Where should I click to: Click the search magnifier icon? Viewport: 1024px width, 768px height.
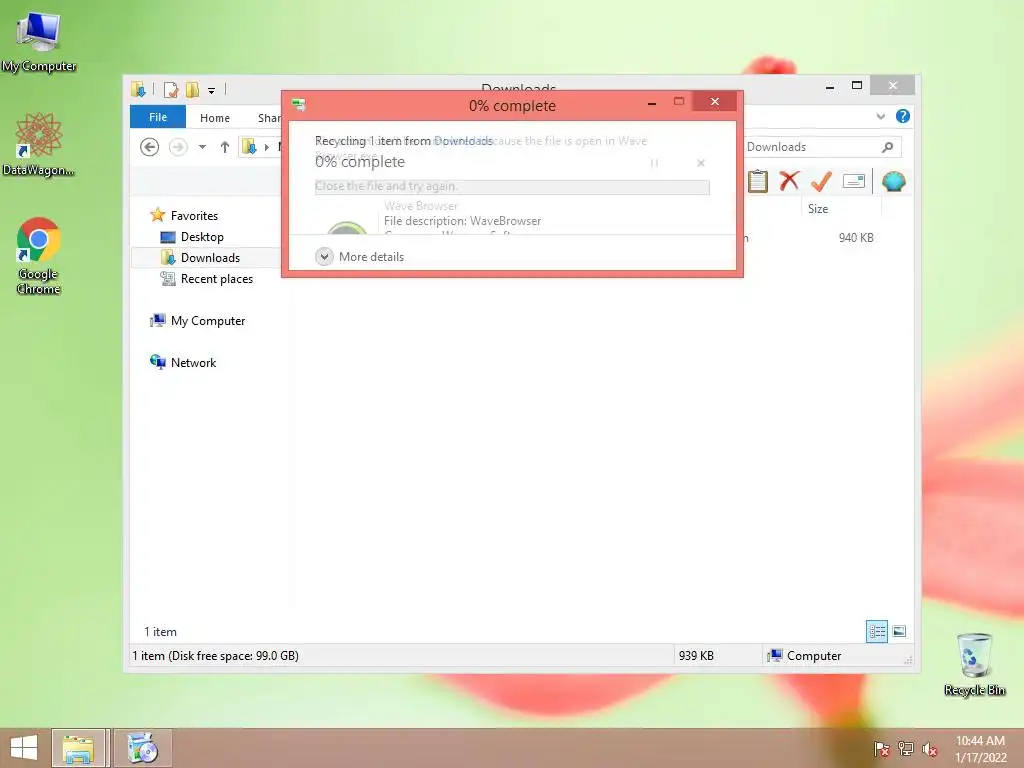(888, 147)
